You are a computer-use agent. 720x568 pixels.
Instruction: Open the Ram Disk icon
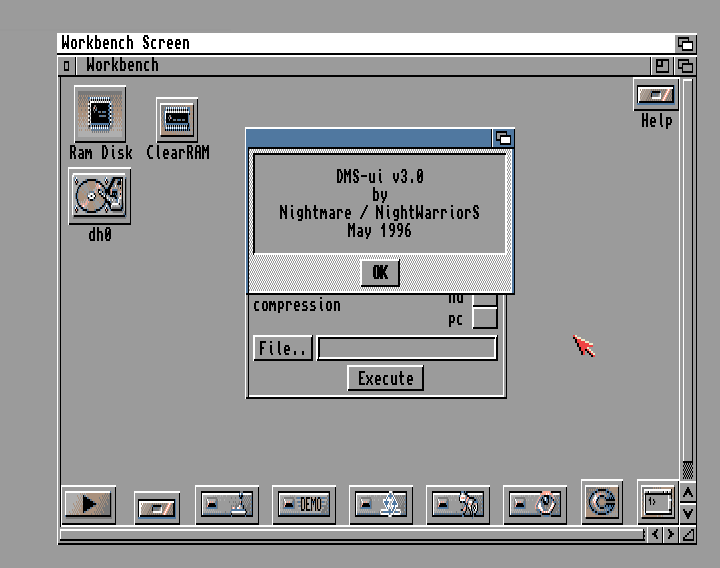(100, 115)
